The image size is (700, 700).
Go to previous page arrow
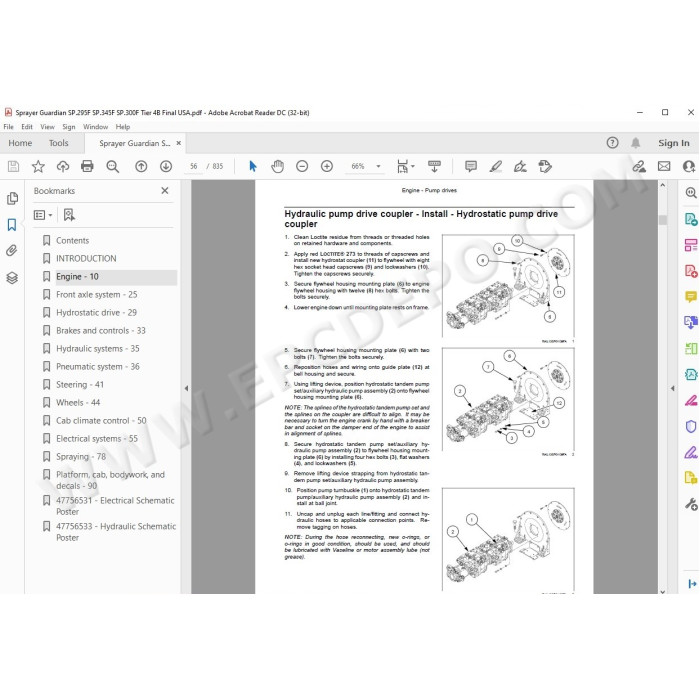141,167
